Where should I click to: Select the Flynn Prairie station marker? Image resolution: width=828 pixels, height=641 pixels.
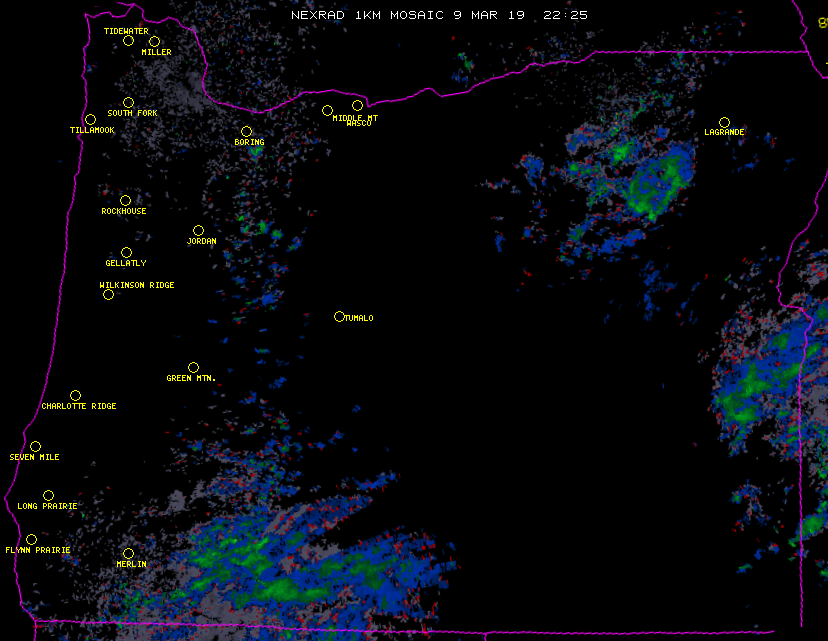31,540
